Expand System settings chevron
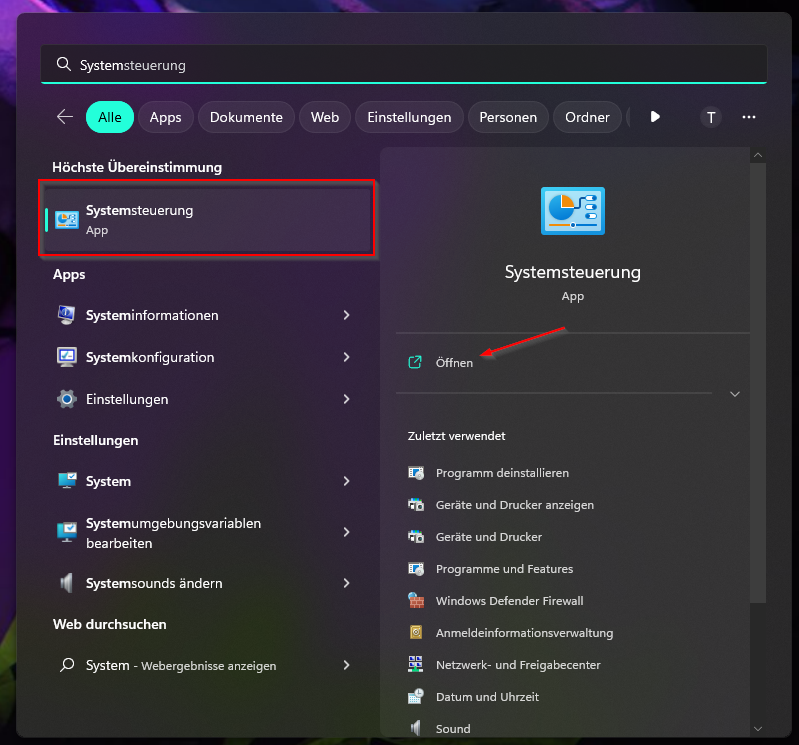Image resolution: width=799 pixels, height=745 pixels. click(x=347, y=481)
